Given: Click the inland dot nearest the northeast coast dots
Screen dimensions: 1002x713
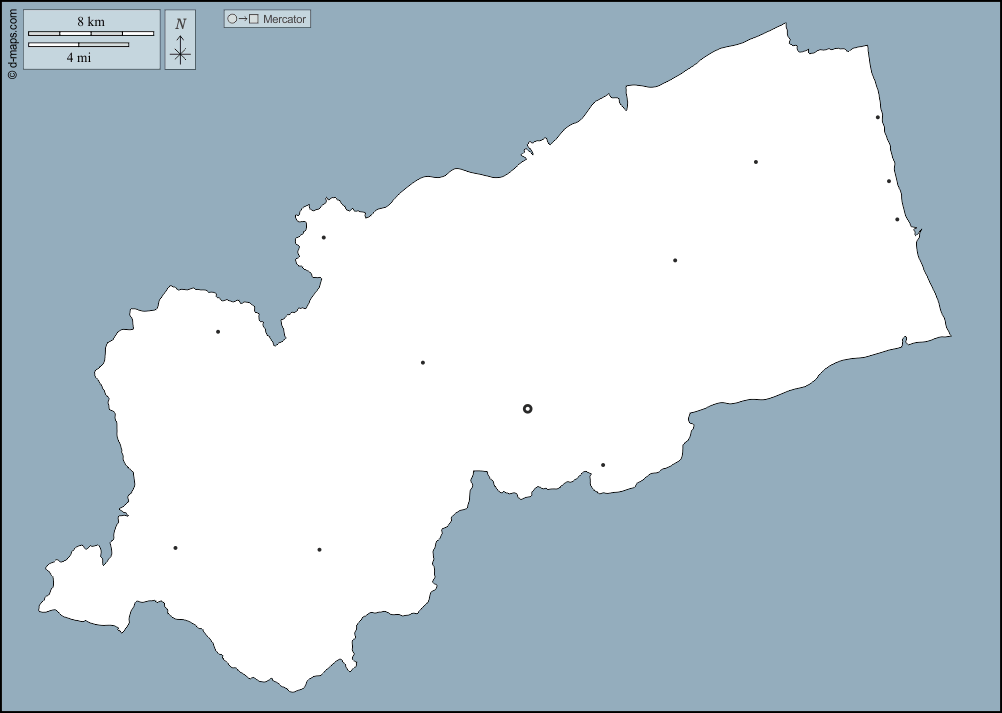Looking at the screenshot, I should click(756, 162).
